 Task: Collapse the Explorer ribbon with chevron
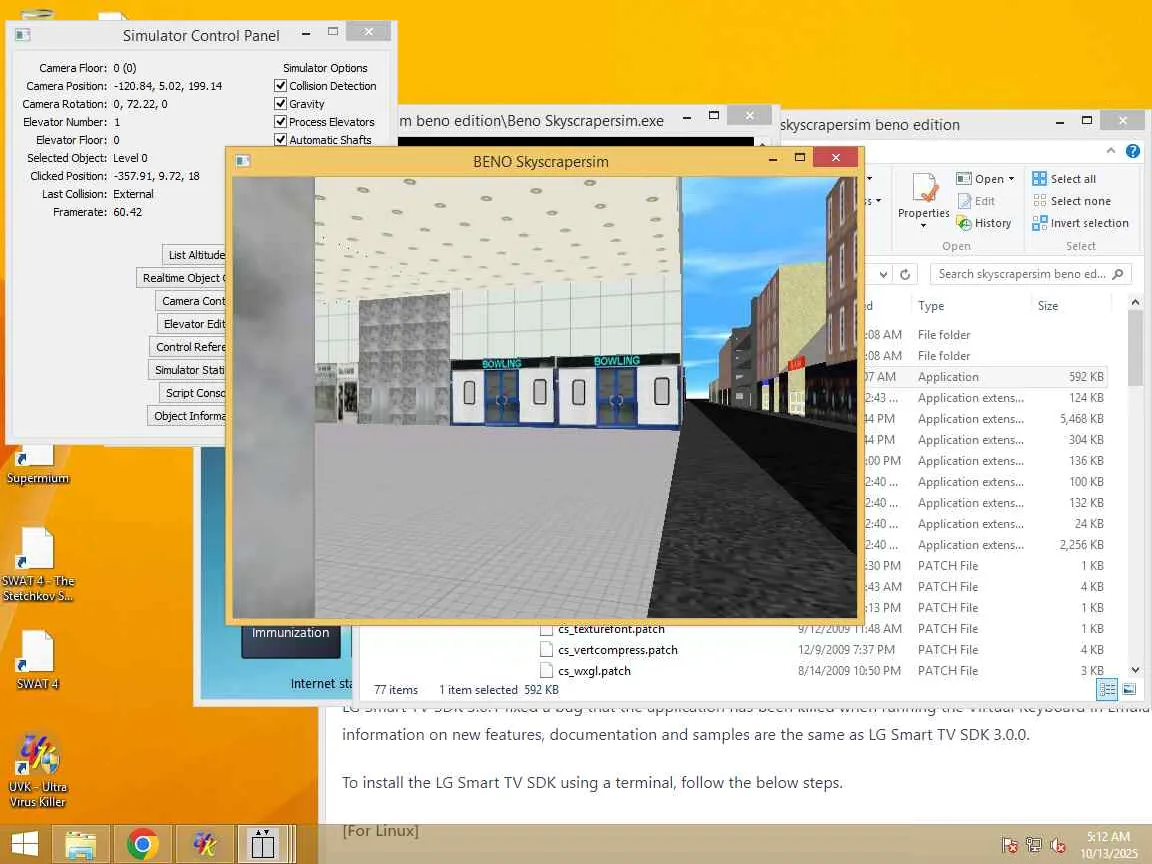(x=1111, y=151)
